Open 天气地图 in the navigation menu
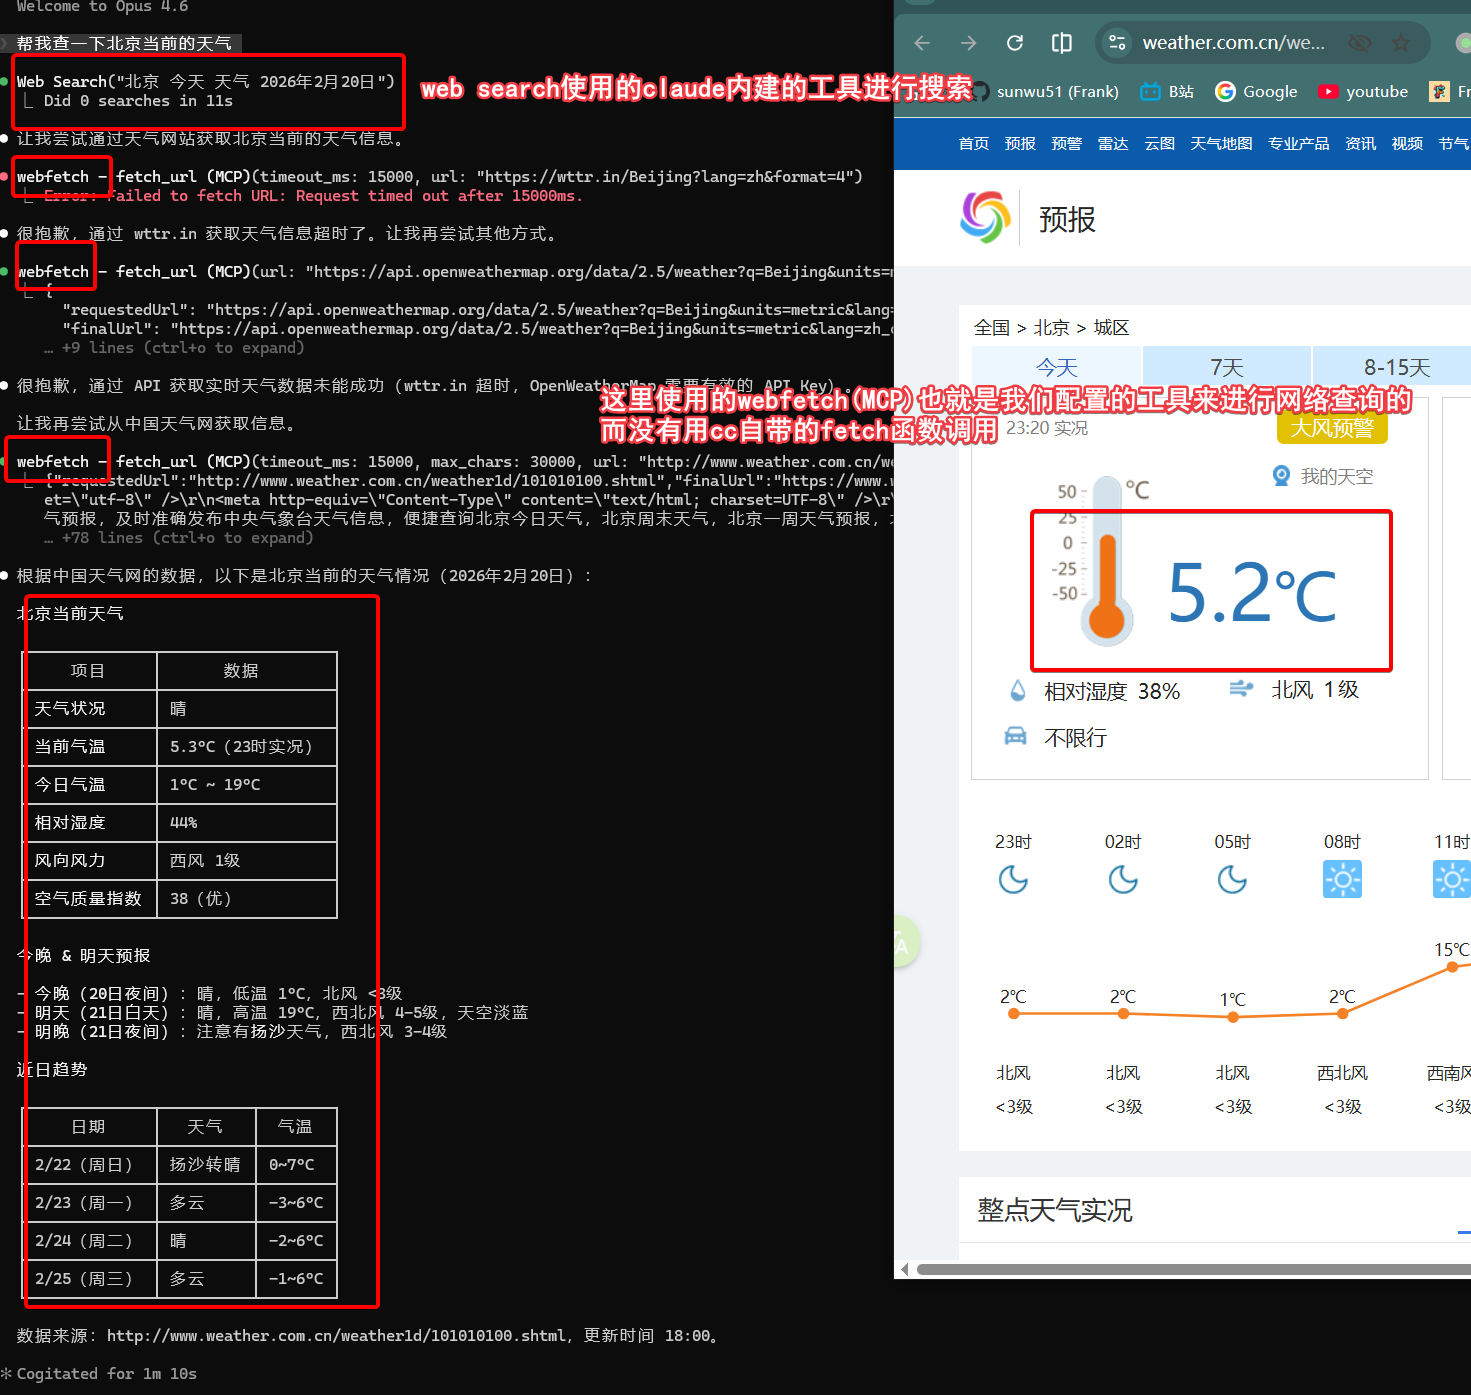Image resolution: width=1471 pixels, height=1395 pixels. pyautogui.click(x=1221, y=144)
